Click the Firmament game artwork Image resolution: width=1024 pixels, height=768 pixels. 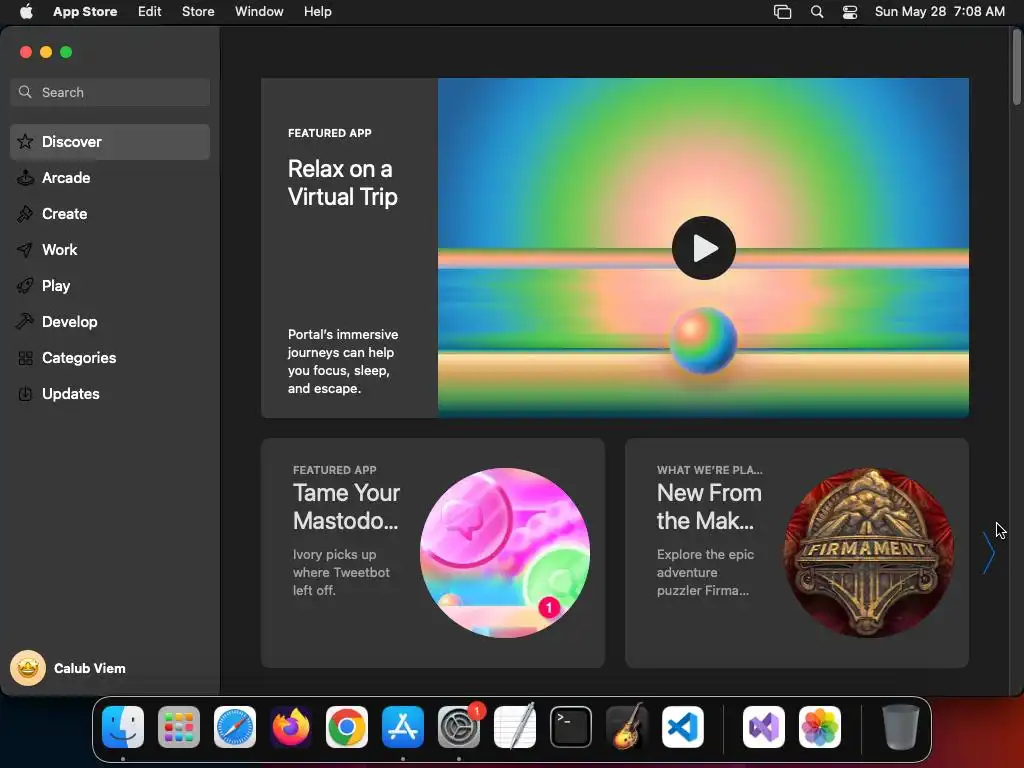[x=869, y=552]
